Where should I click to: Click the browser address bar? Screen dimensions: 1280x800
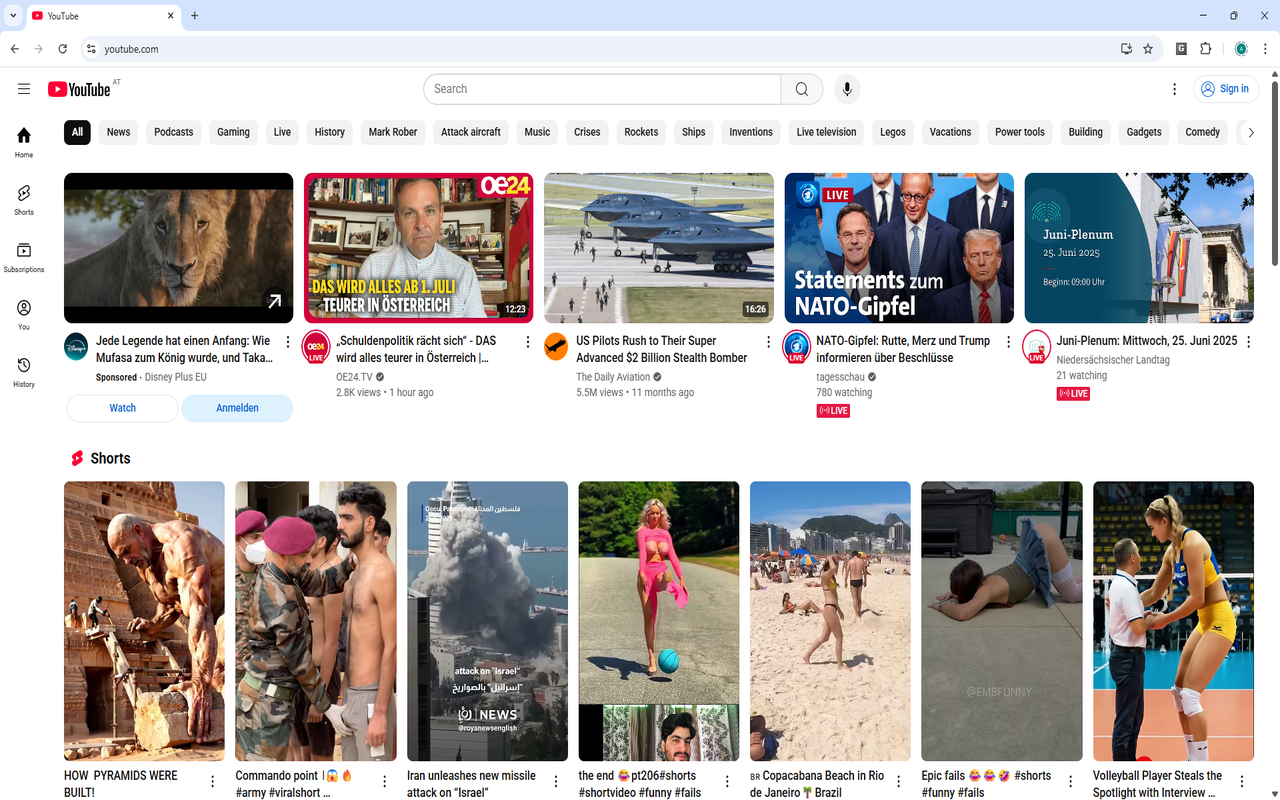(x=600, y=49)
